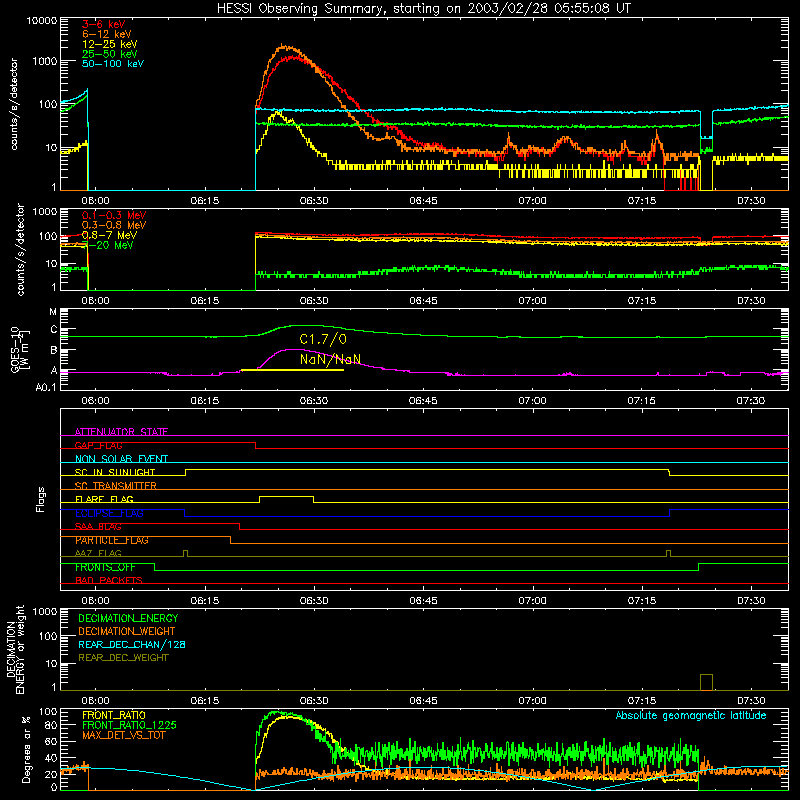
Task: Click the BAD_PACKETS flag label
Action: pyautogui.click(x=109, y=580)
